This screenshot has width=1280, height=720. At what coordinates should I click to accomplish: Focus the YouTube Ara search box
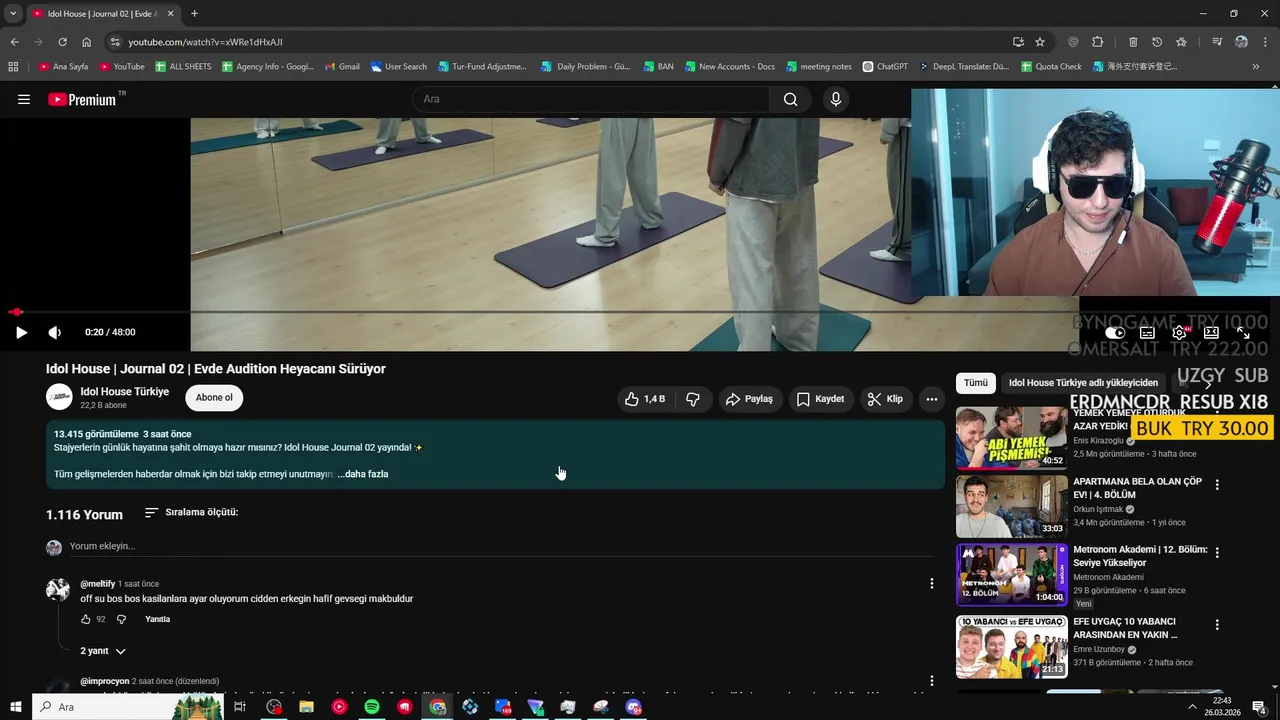(x=591, y=99)
